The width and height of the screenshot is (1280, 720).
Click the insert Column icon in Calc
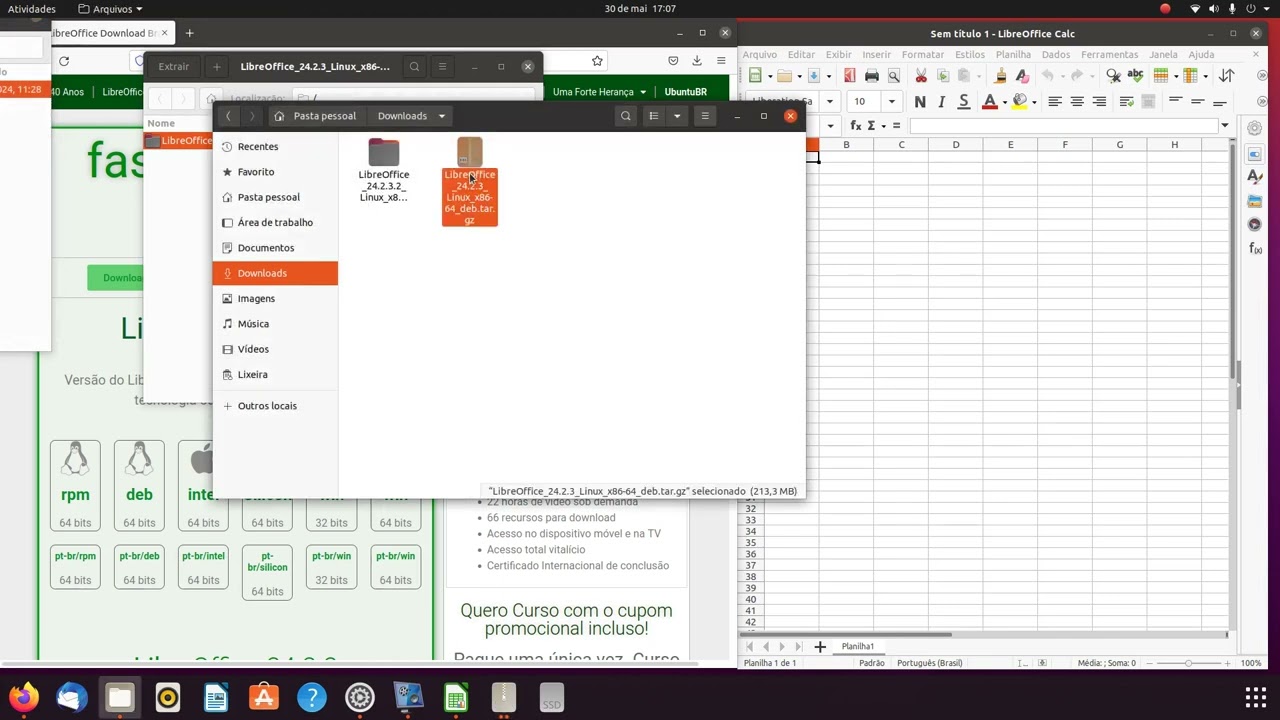point(1190,75)
